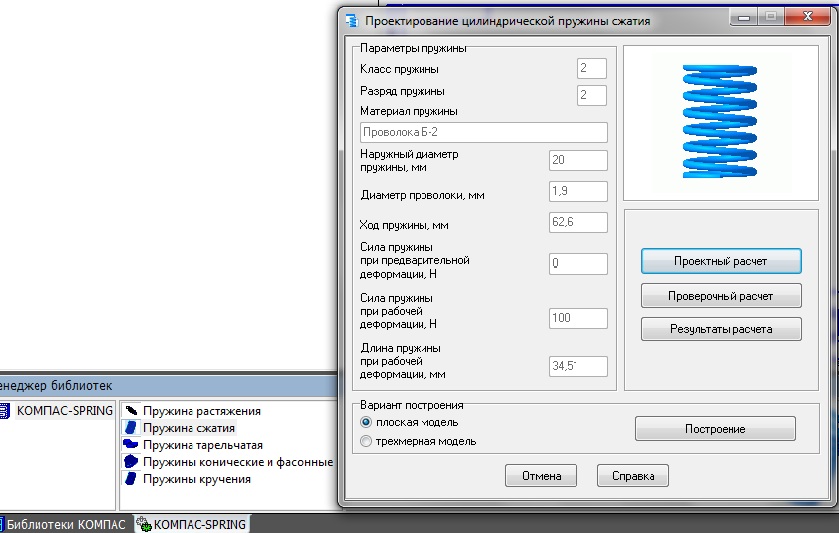The height and width of the screenshot is (533, 839).
Task: Click the working deformation force field with 100
Action: (578, 318)
